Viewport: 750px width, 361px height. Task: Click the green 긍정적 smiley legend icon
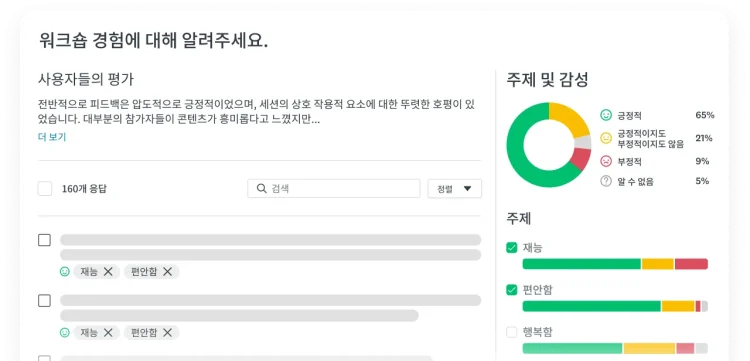606,115
